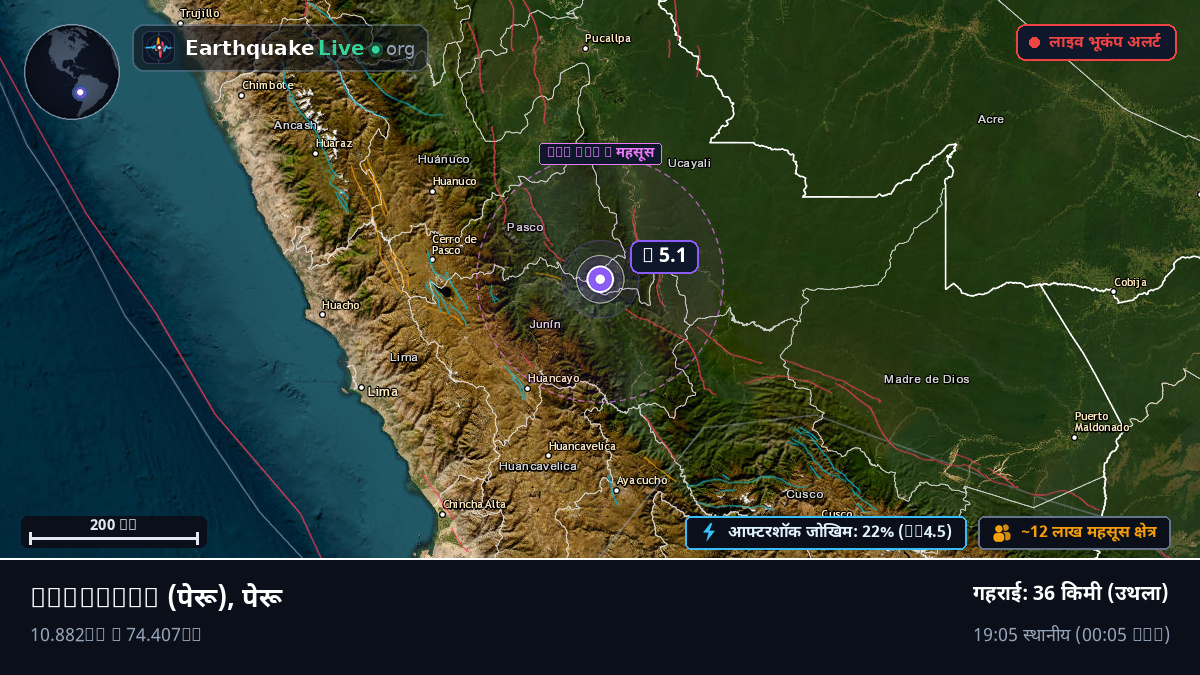This screenshot has height=675, width=1200.
Task: Click the location title ending in (पेरू), पेरू
Action: pos(157,597)
